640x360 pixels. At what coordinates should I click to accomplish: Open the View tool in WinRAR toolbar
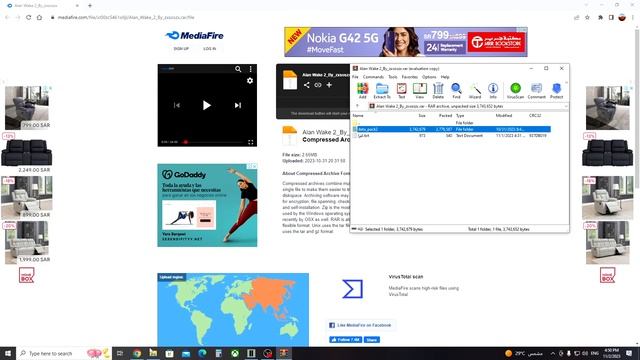[x=420, y=91]
